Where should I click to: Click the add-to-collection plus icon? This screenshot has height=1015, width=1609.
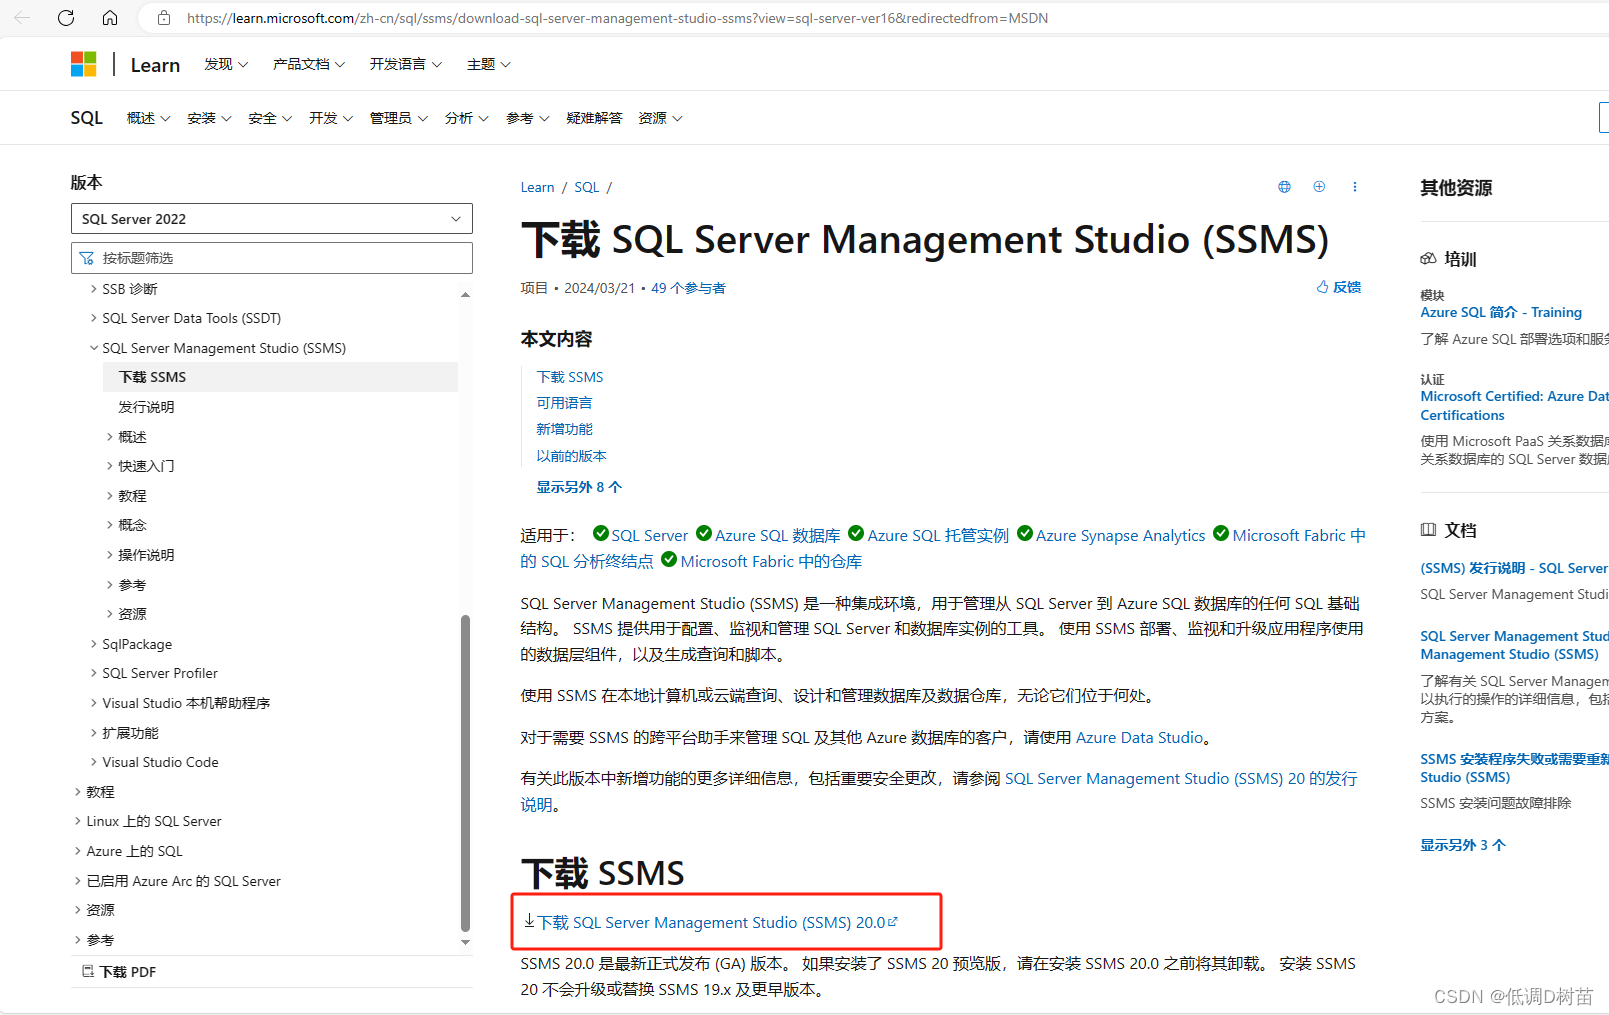[1319, 187]
